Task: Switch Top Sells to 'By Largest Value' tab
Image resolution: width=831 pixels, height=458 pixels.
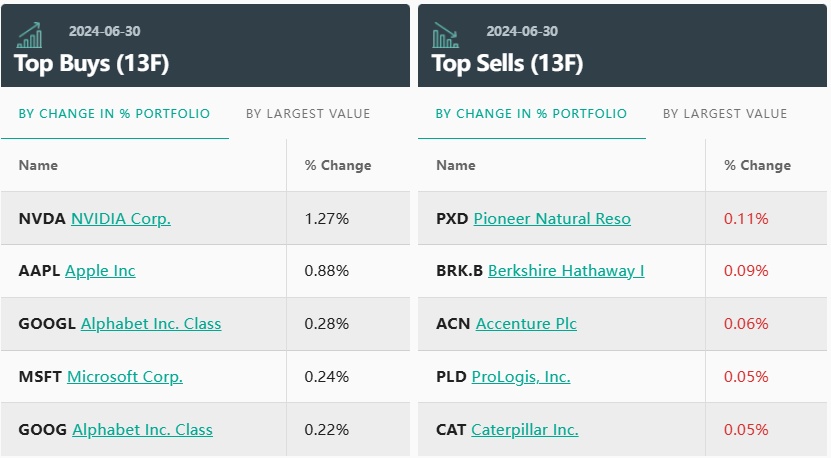Action: (x=725, y=114)
